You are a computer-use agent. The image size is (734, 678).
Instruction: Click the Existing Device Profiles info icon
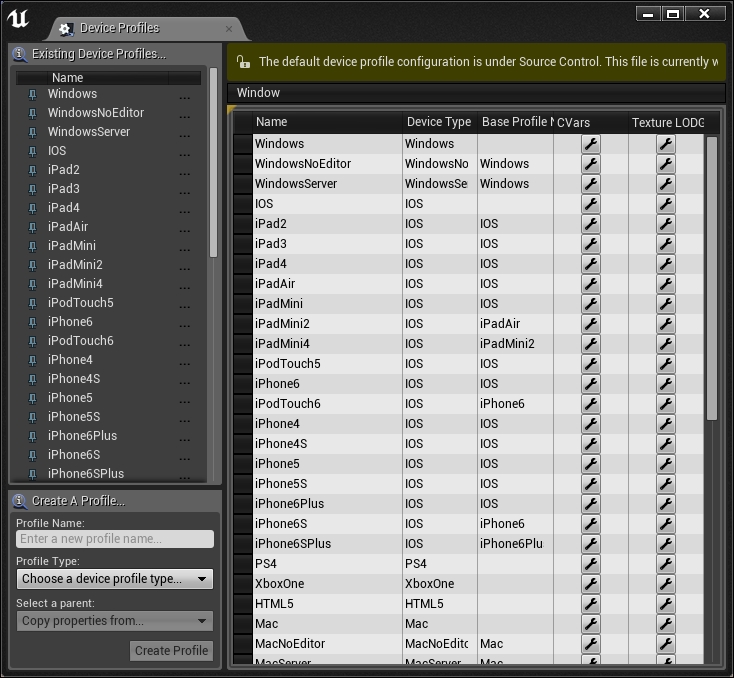point(20,54)
